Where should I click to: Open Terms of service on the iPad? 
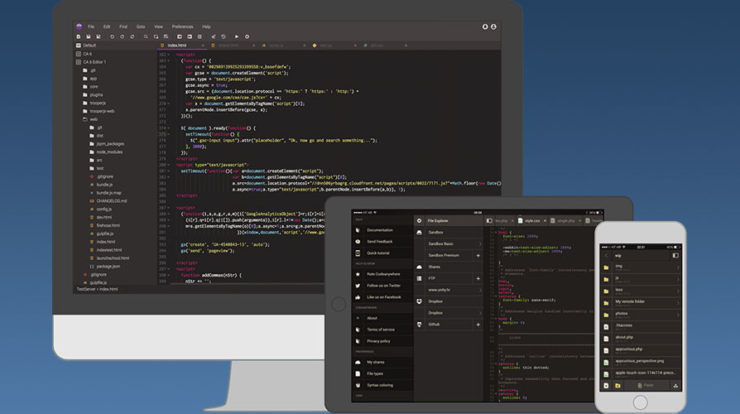[380, 330]
